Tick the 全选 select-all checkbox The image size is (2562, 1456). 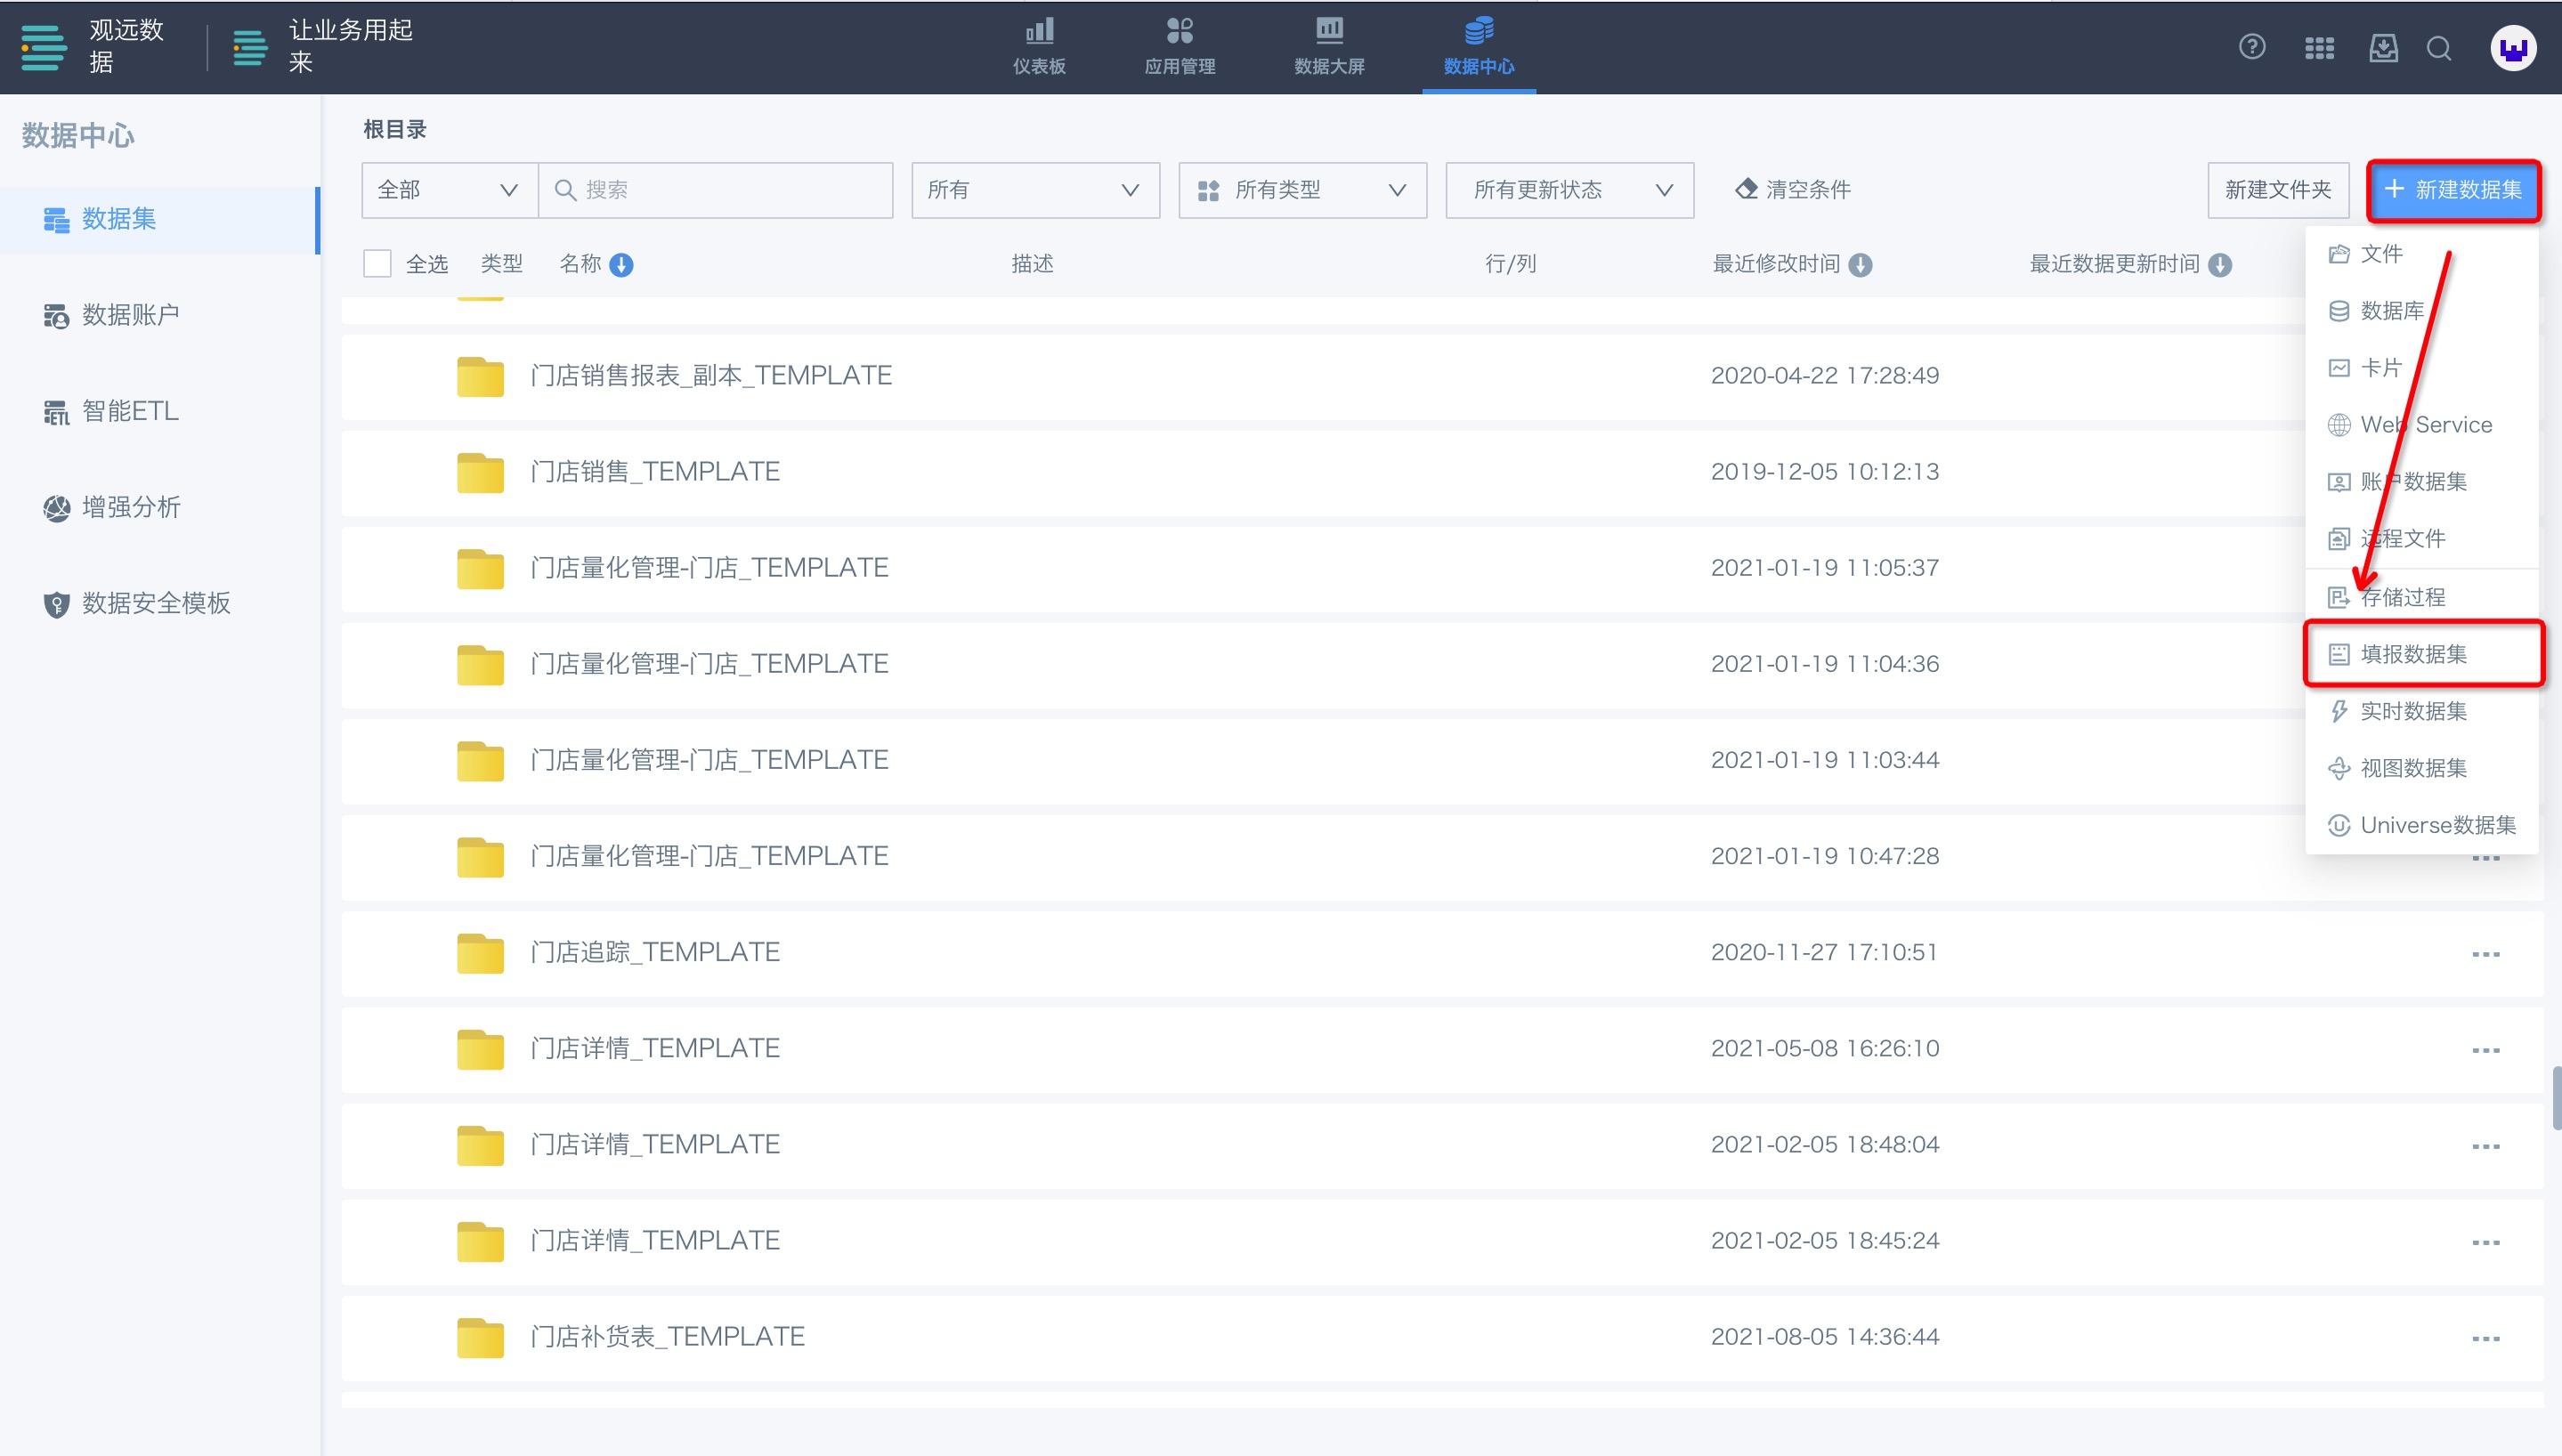pyautogui.click(x=377, y=264)
